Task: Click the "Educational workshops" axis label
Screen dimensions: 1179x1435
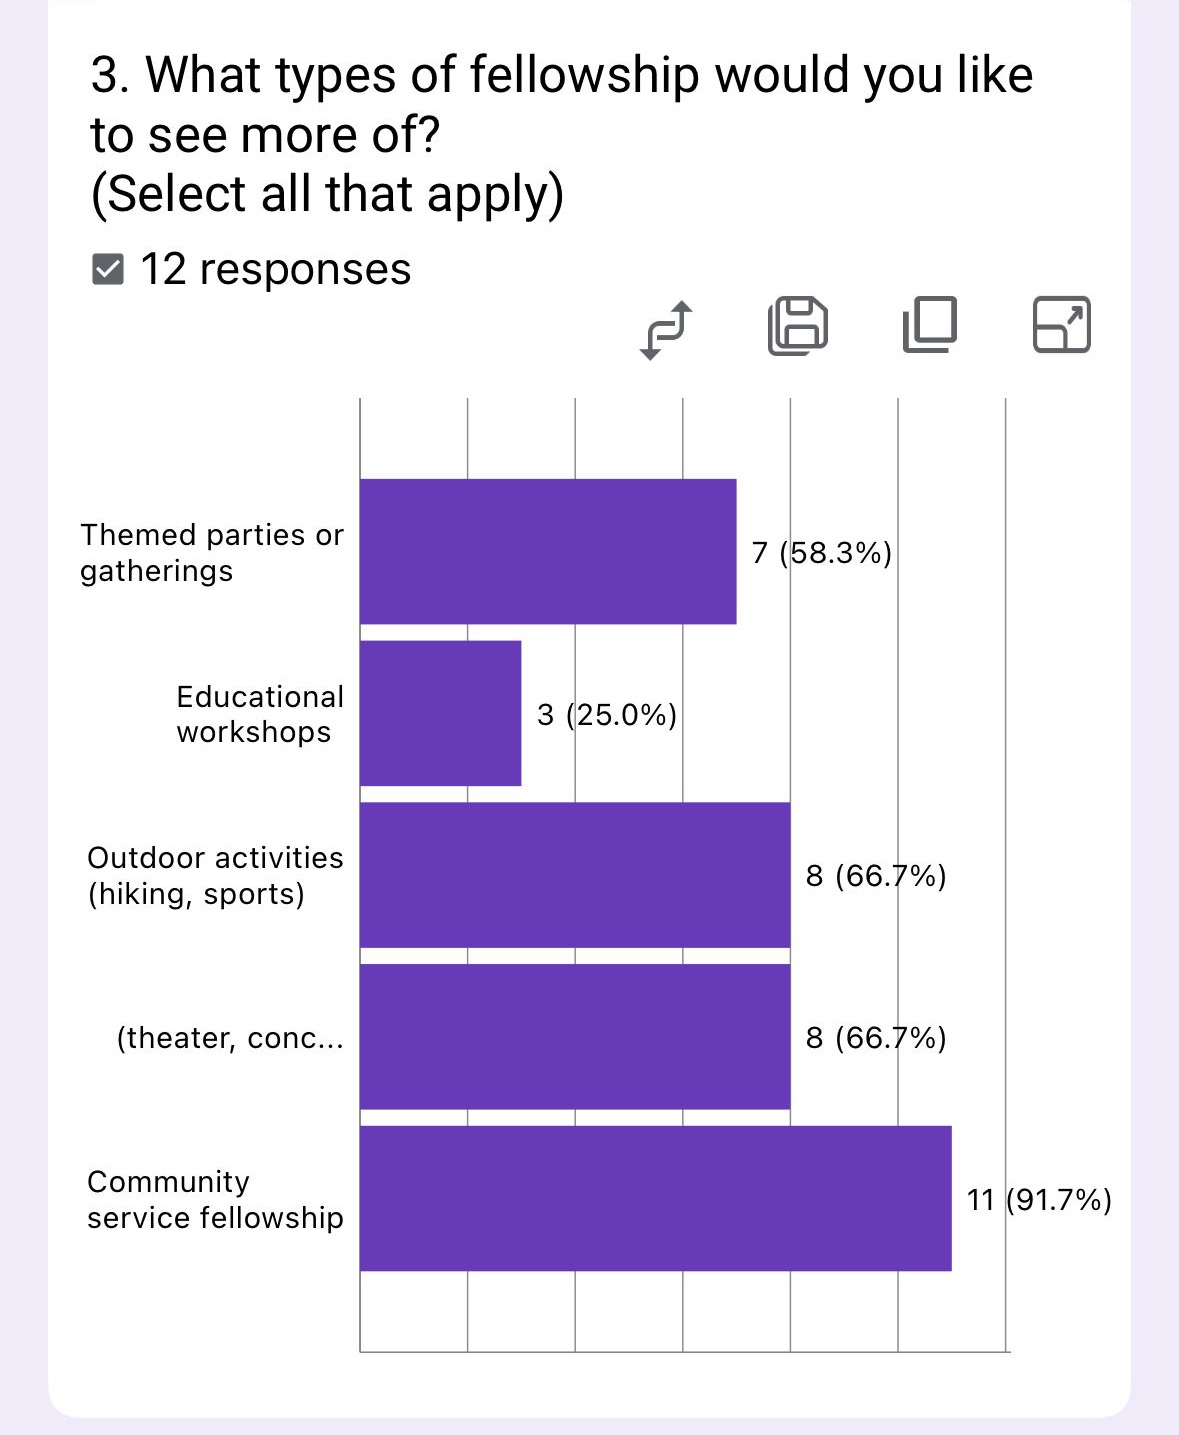Action: click(259, 714)
